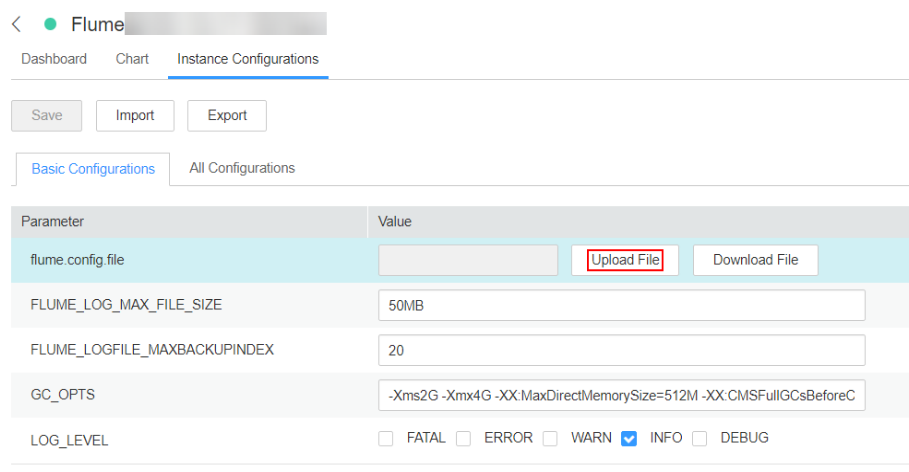Enable the FATAL log level checkbox
The width and height of the screenshot is (909, 472).
point(386,439)
